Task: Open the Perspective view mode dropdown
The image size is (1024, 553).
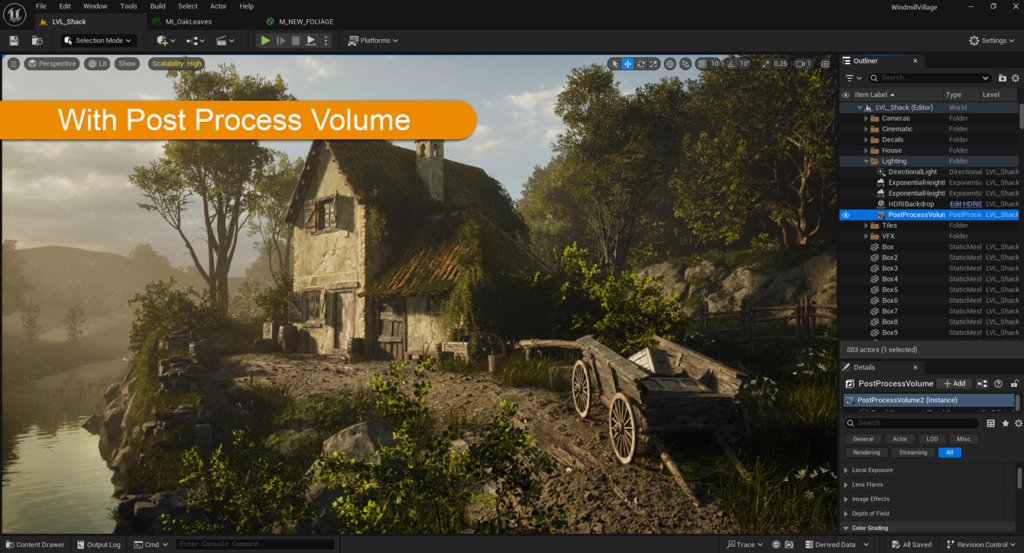Action: tap(52, 63)
